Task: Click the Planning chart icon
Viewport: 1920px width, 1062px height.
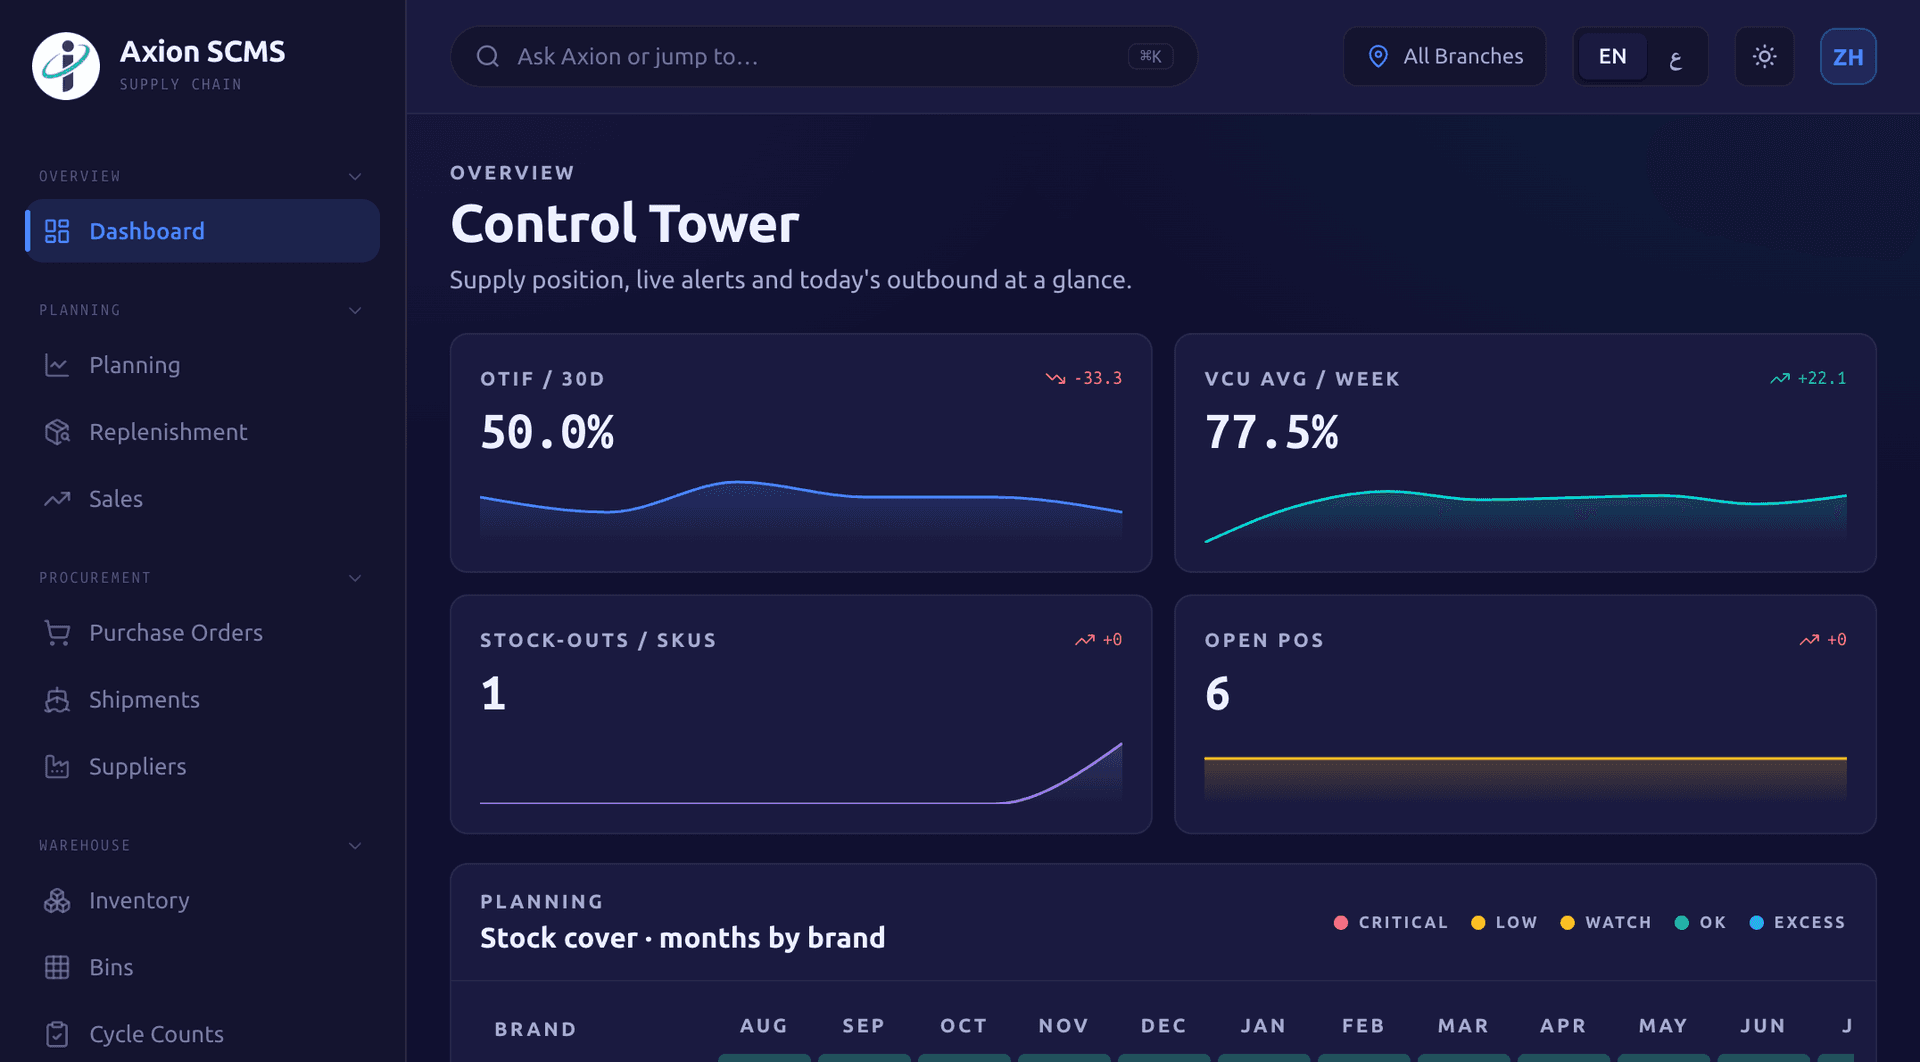Action: tap(57, 365)
